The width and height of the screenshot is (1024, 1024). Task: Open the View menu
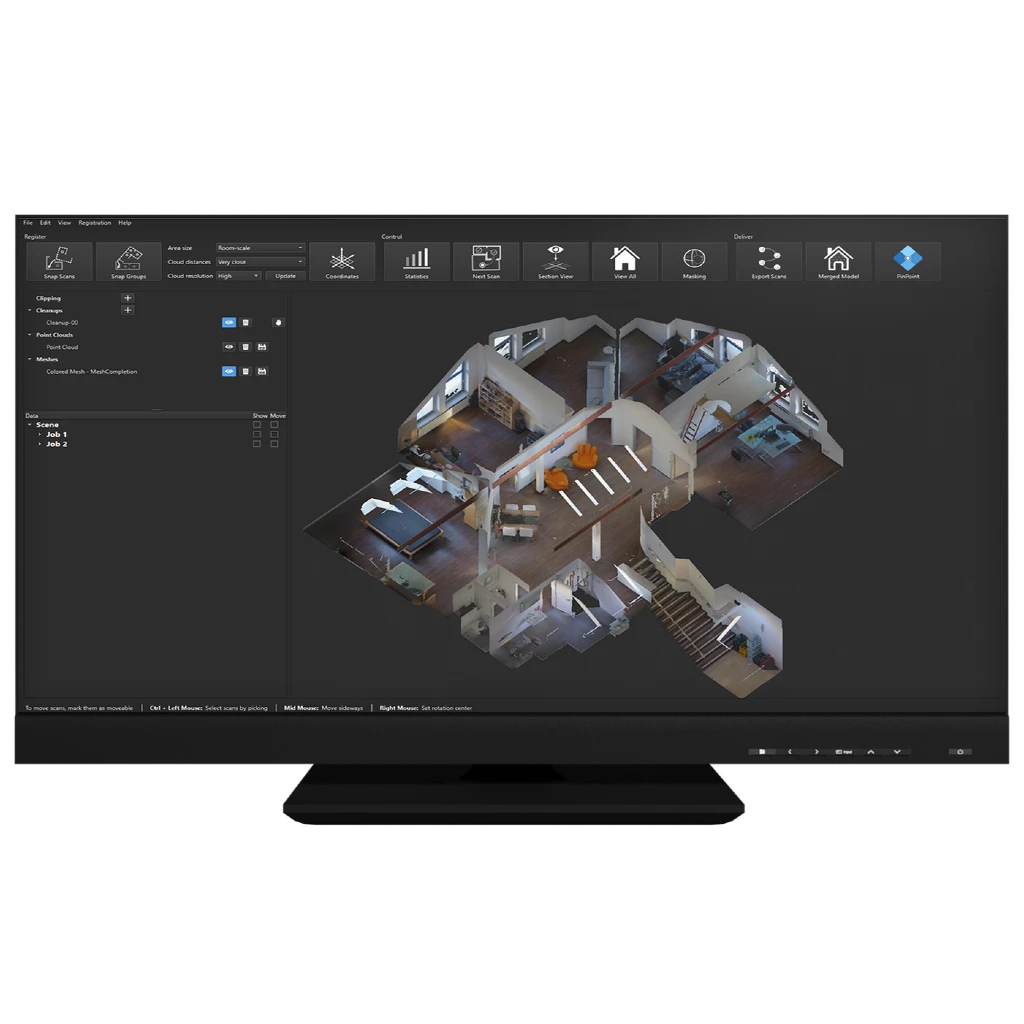65,223
